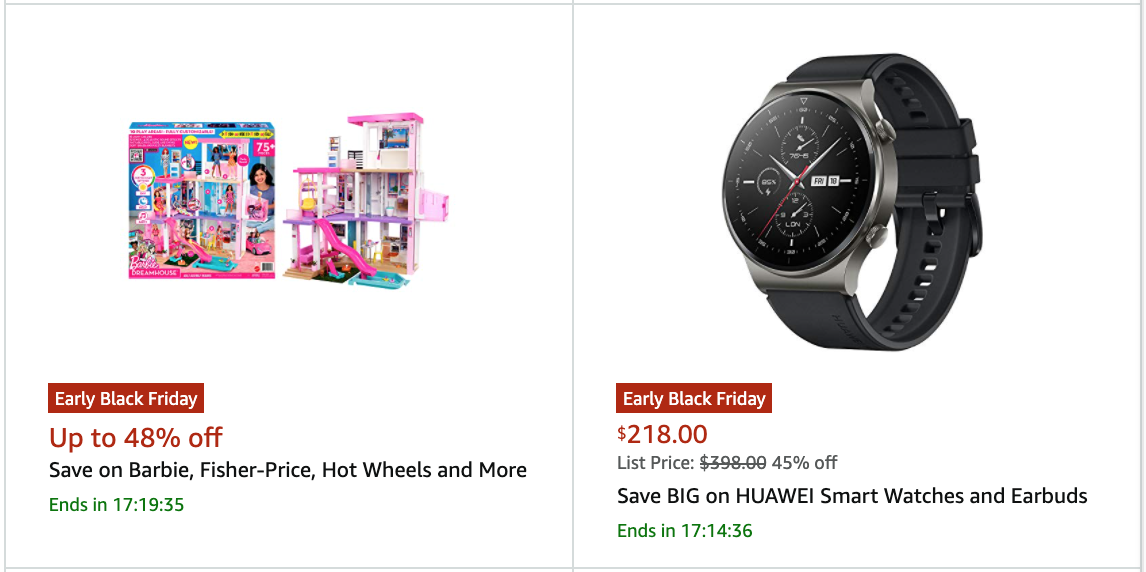Click the crossed-out $398.00 list price

coord(732,463)
